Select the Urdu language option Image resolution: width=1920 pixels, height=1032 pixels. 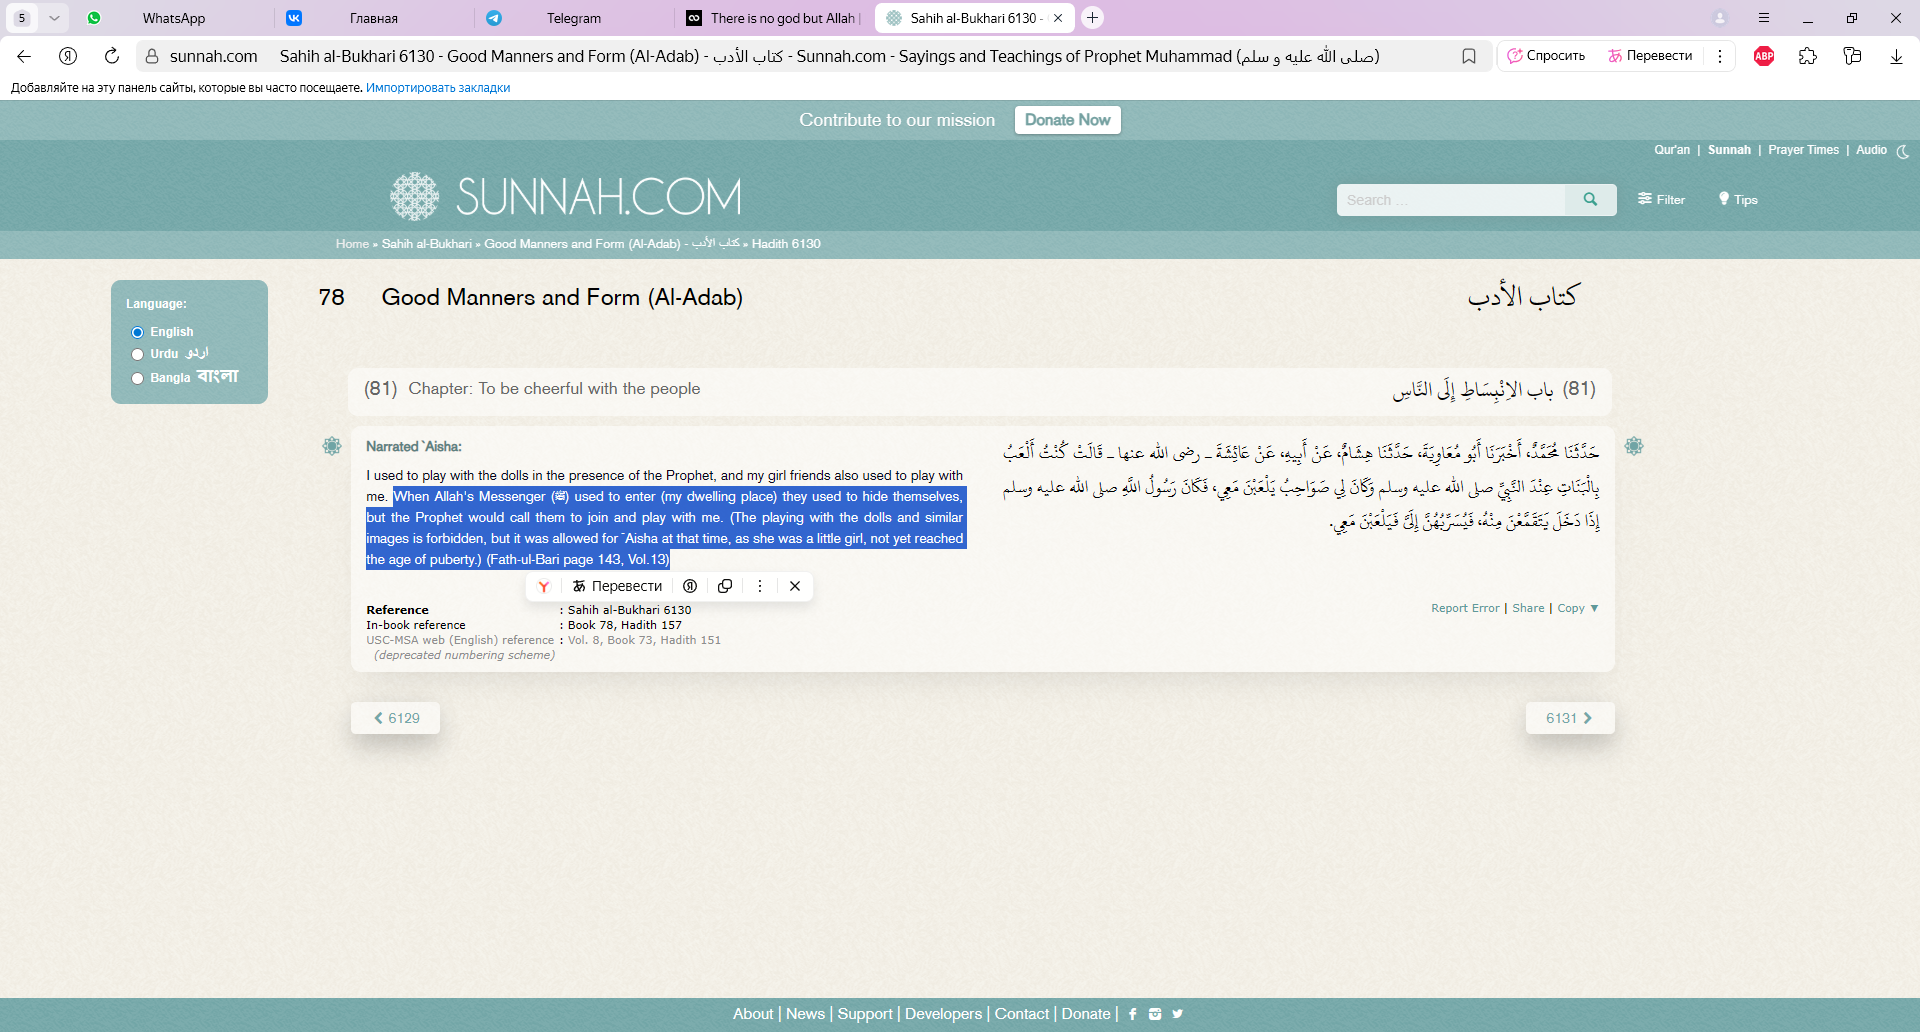[x=138, y=354]
